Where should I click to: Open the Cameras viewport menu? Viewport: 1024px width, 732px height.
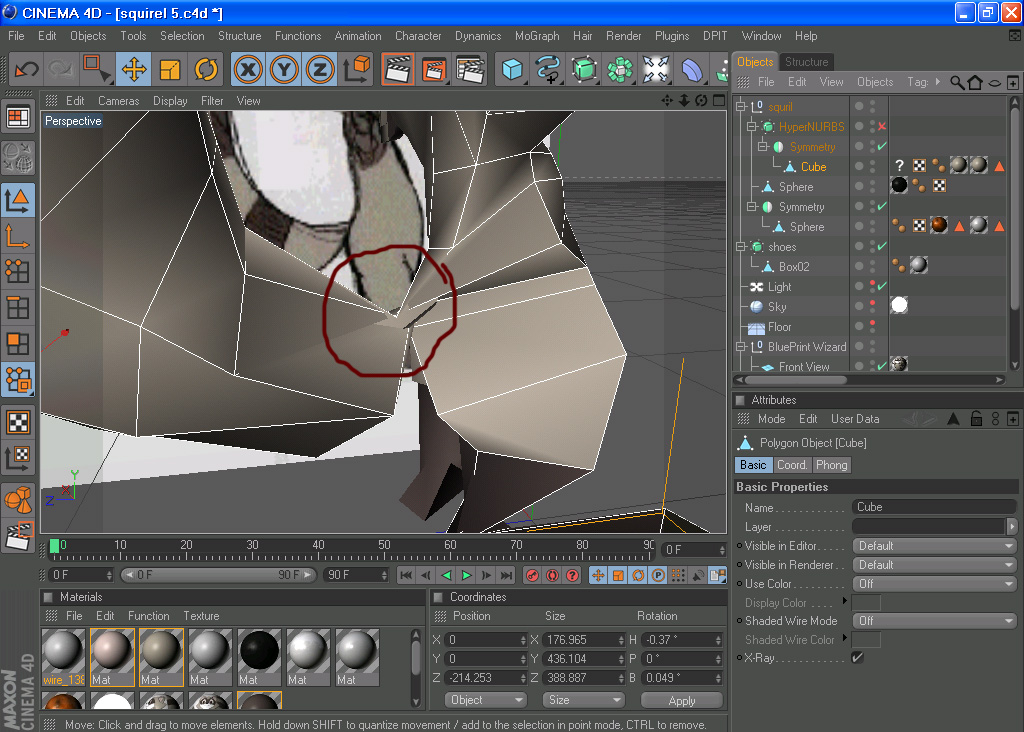pos(118,101)
